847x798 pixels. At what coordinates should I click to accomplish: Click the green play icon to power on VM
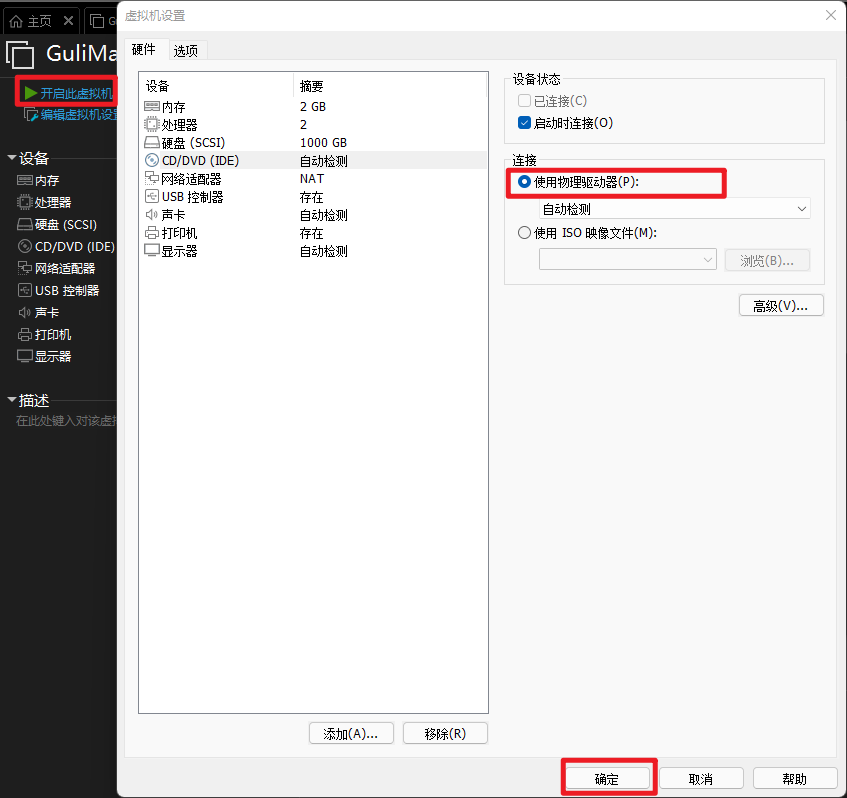pos(31,93)
